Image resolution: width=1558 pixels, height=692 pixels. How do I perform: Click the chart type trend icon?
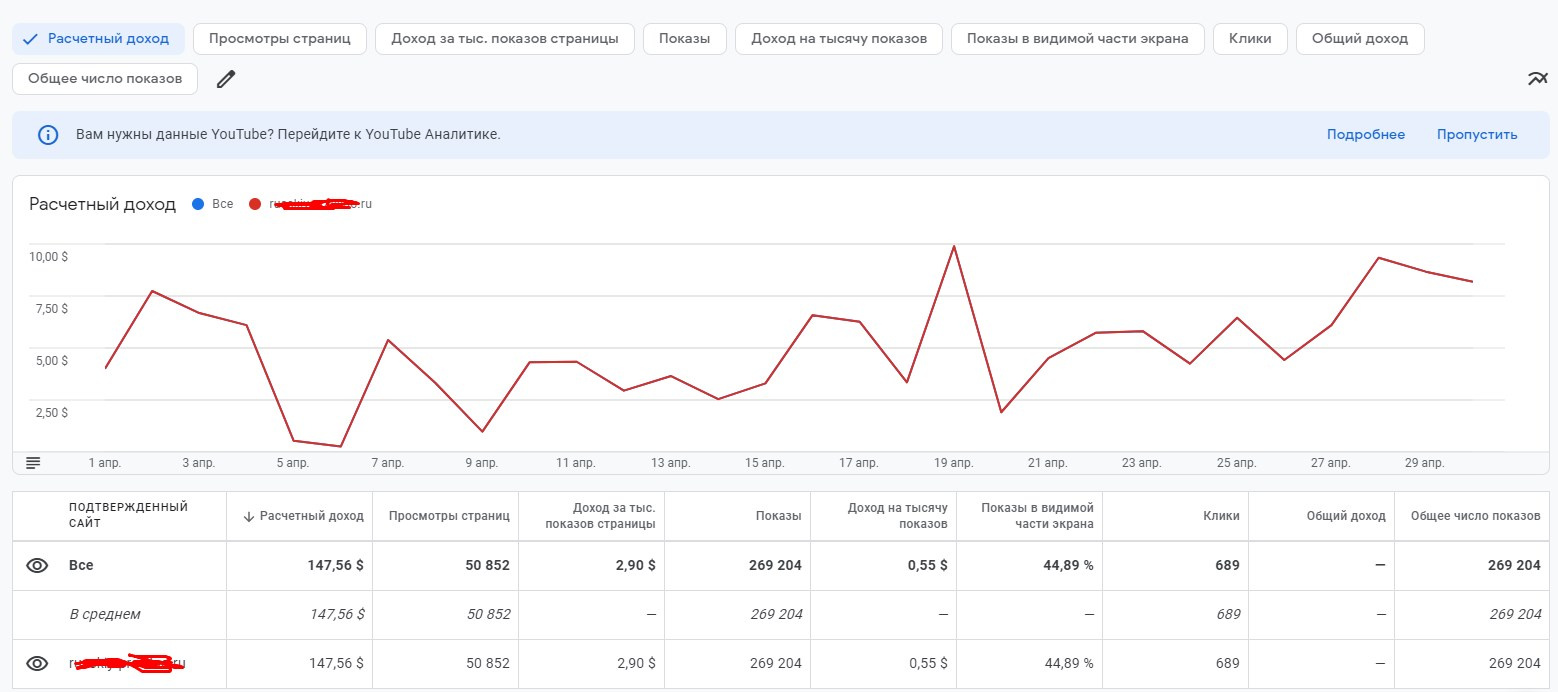1537,79
